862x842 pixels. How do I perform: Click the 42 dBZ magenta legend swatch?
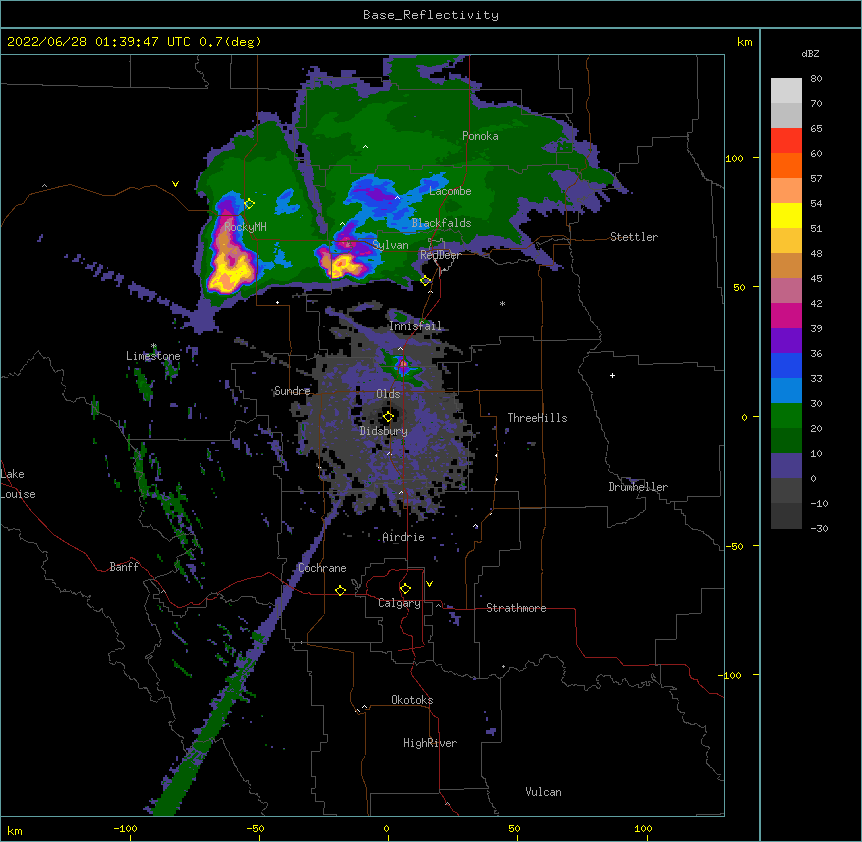[x=786, y=315]
